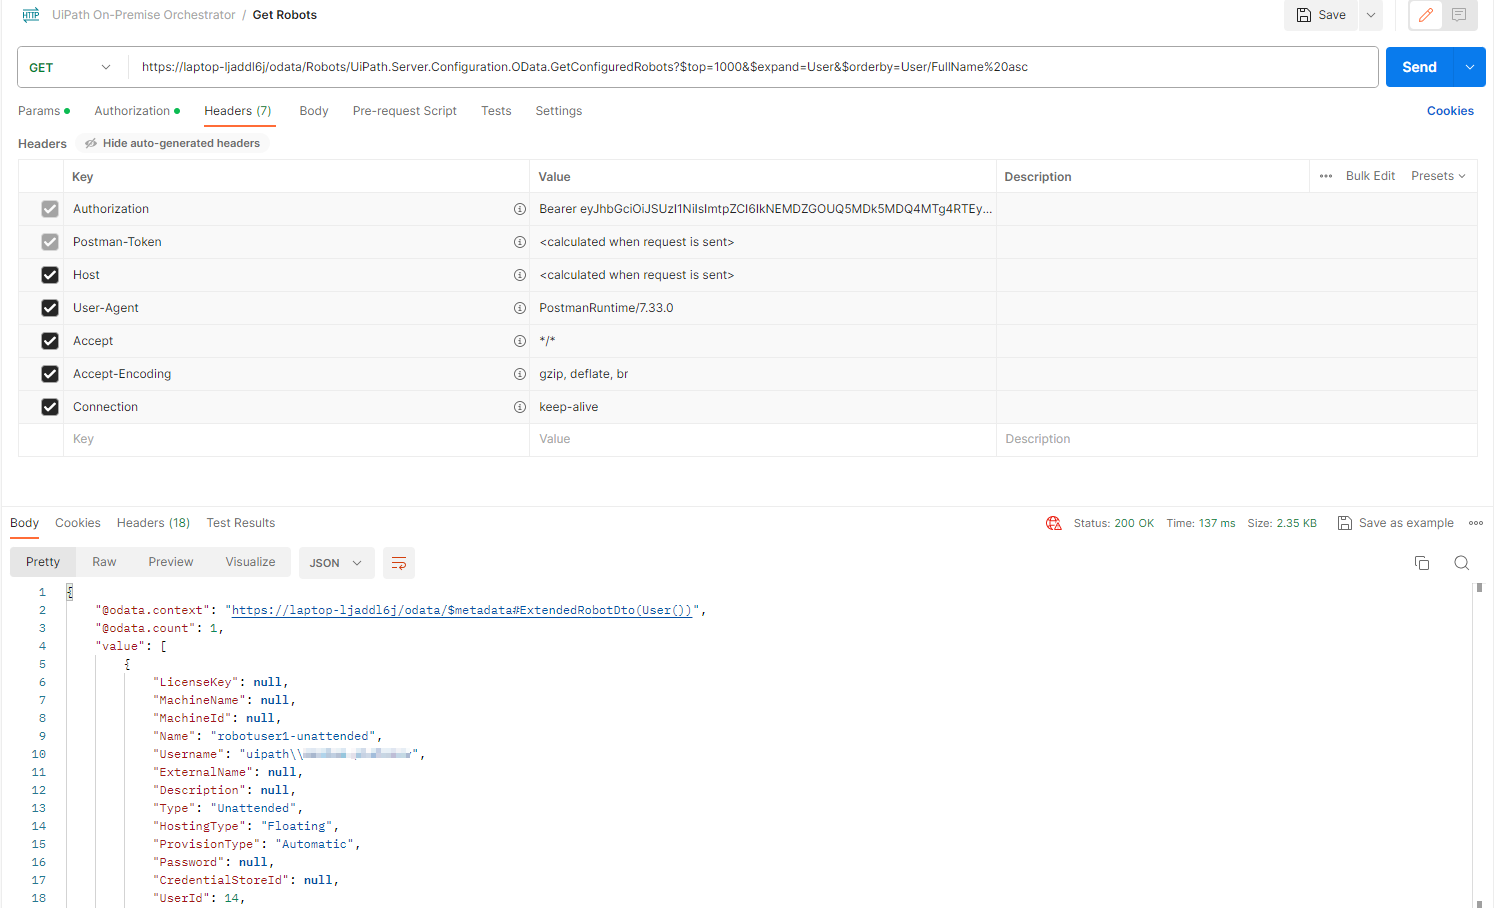
Task: Open the odata.context metadata link
Action: (462, 610)
